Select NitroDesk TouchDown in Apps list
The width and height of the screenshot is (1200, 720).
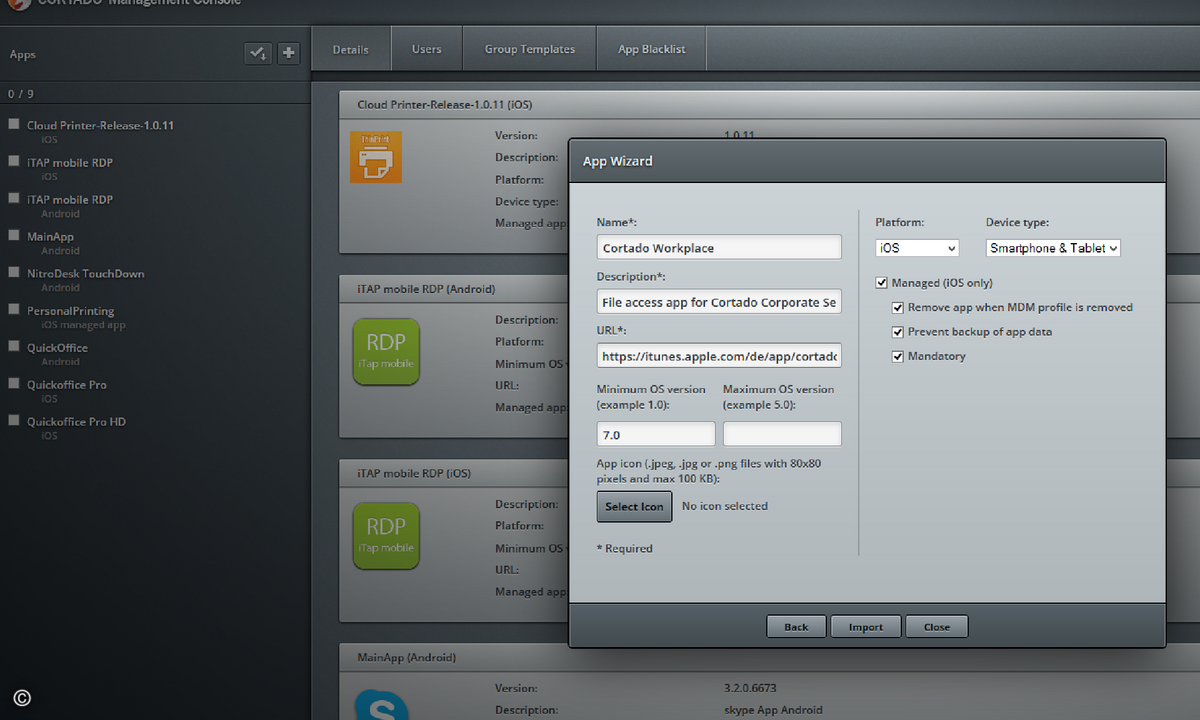[86, 273]
